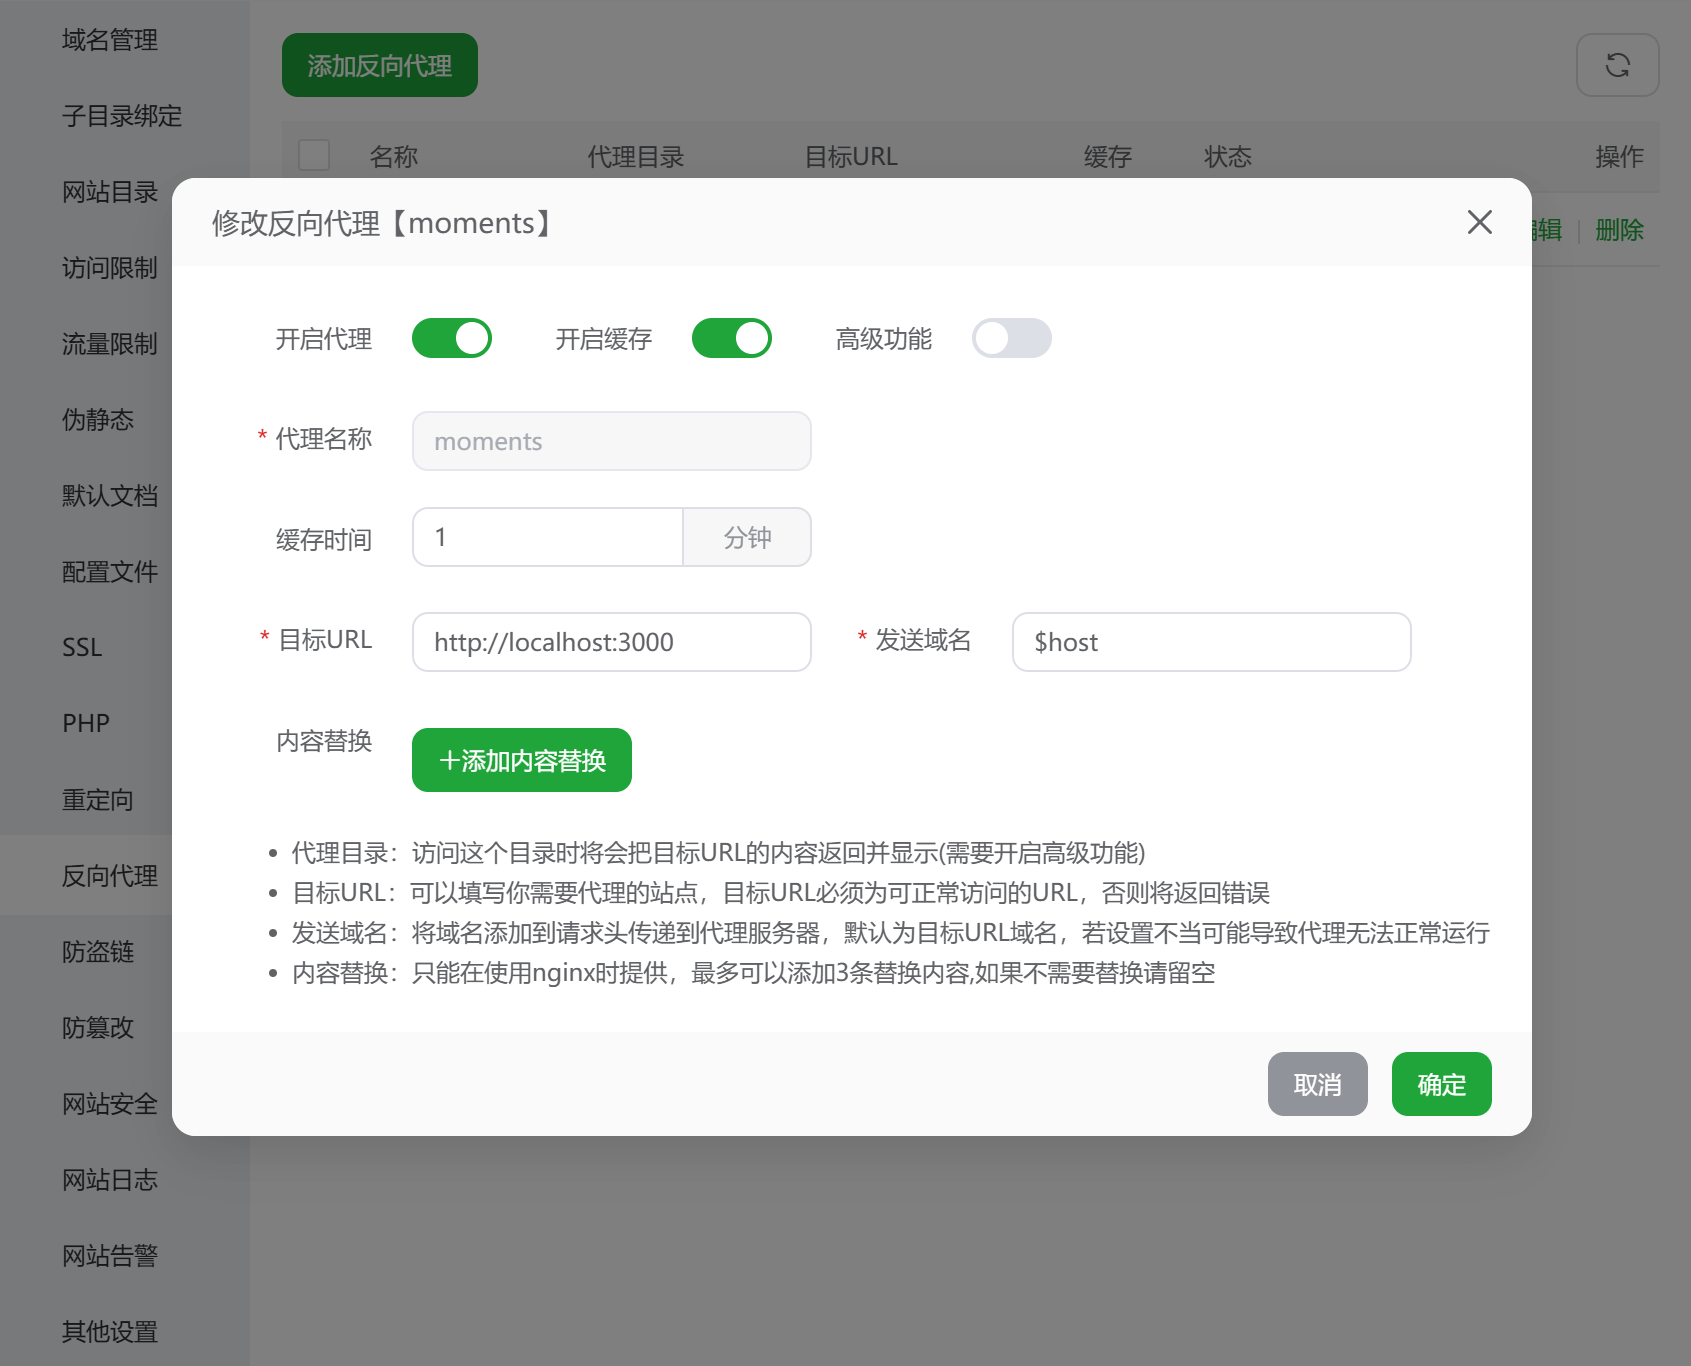Click the 发送域名 $host input
1691x1366 pixels.
(x=1211, y=642)
